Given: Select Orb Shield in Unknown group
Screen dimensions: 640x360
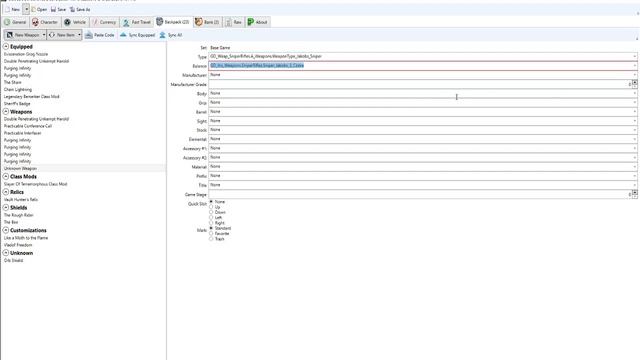Looking at the screenshot, I should coord(13,260).
